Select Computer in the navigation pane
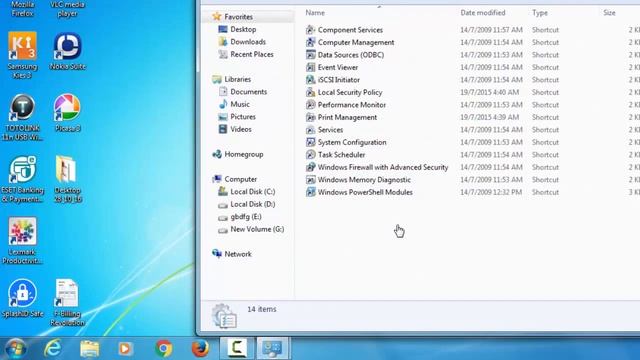The height and width of the screenshot is (360, 640). pyautogui.click(x=240, y=179)
